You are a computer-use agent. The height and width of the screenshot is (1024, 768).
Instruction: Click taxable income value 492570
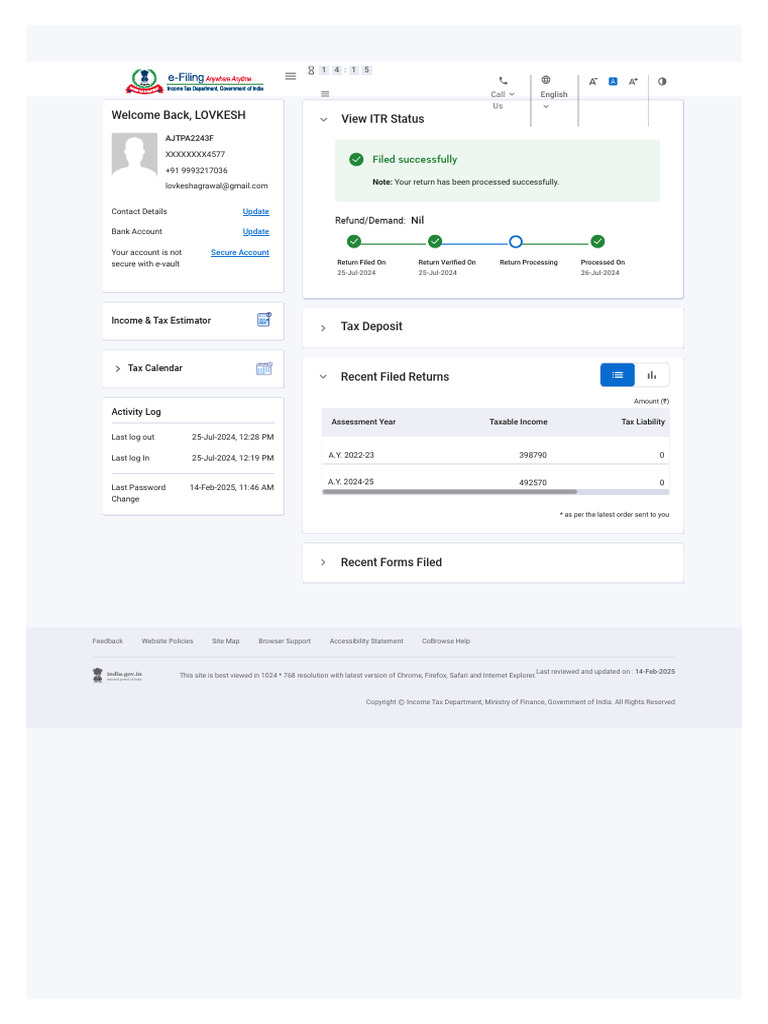click(533, 483)
